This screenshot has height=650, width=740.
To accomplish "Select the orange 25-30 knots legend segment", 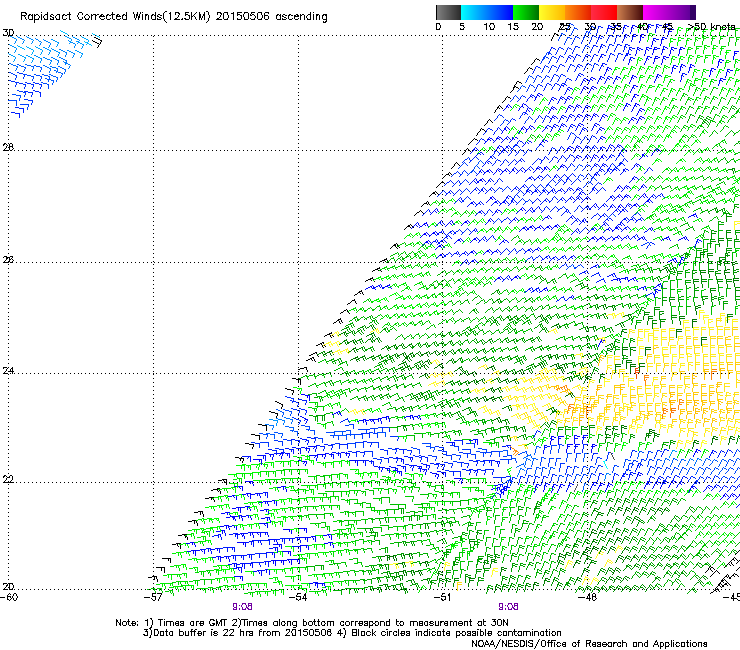I will pos(578,12).
